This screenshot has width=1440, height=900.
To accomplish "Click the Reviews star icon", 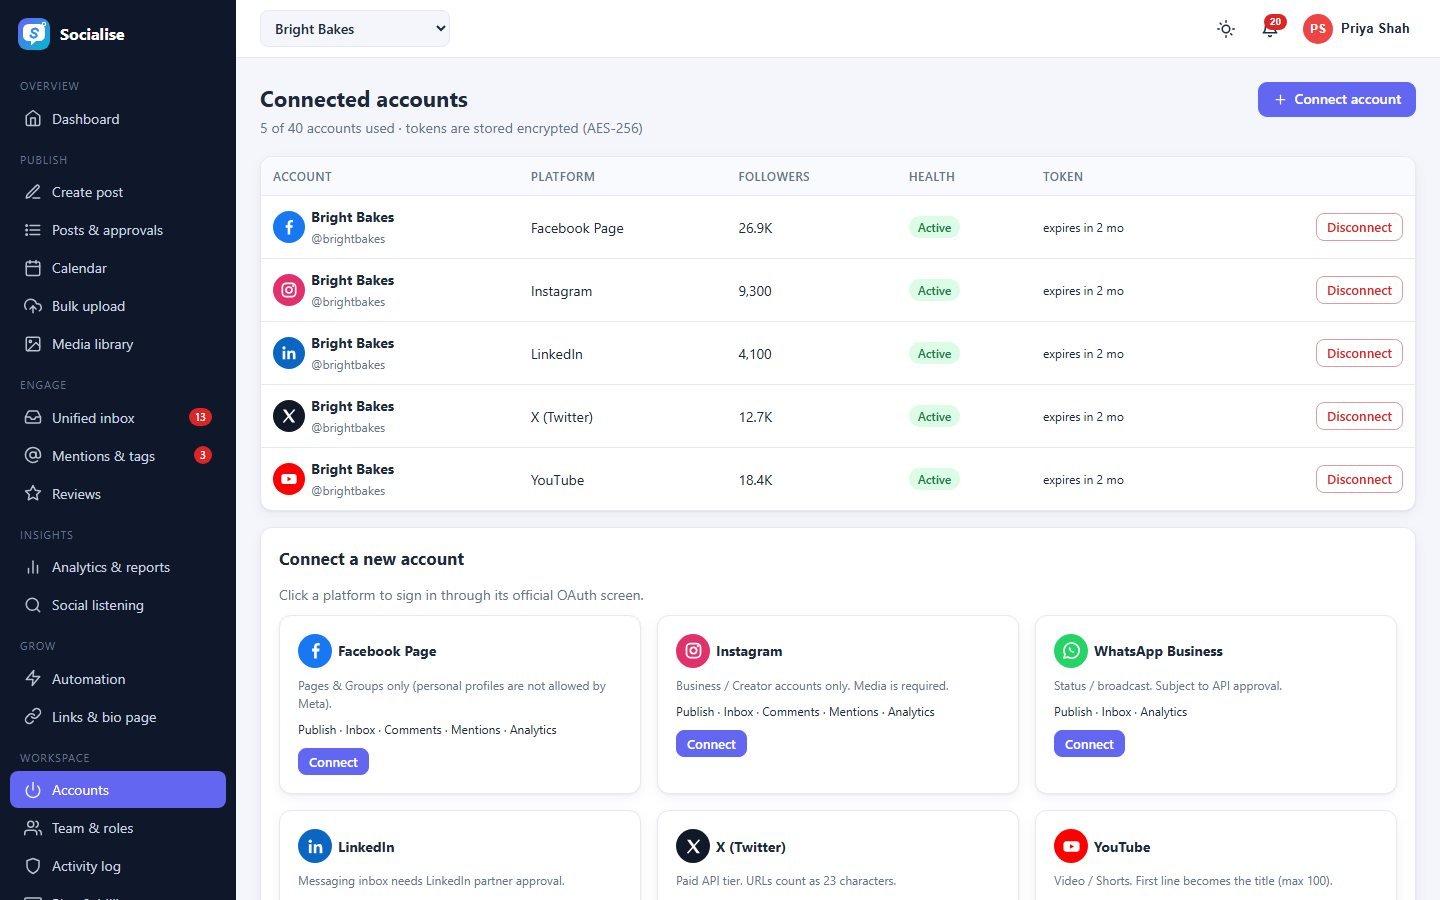I will pyautogui.click(x=33, y=494).
